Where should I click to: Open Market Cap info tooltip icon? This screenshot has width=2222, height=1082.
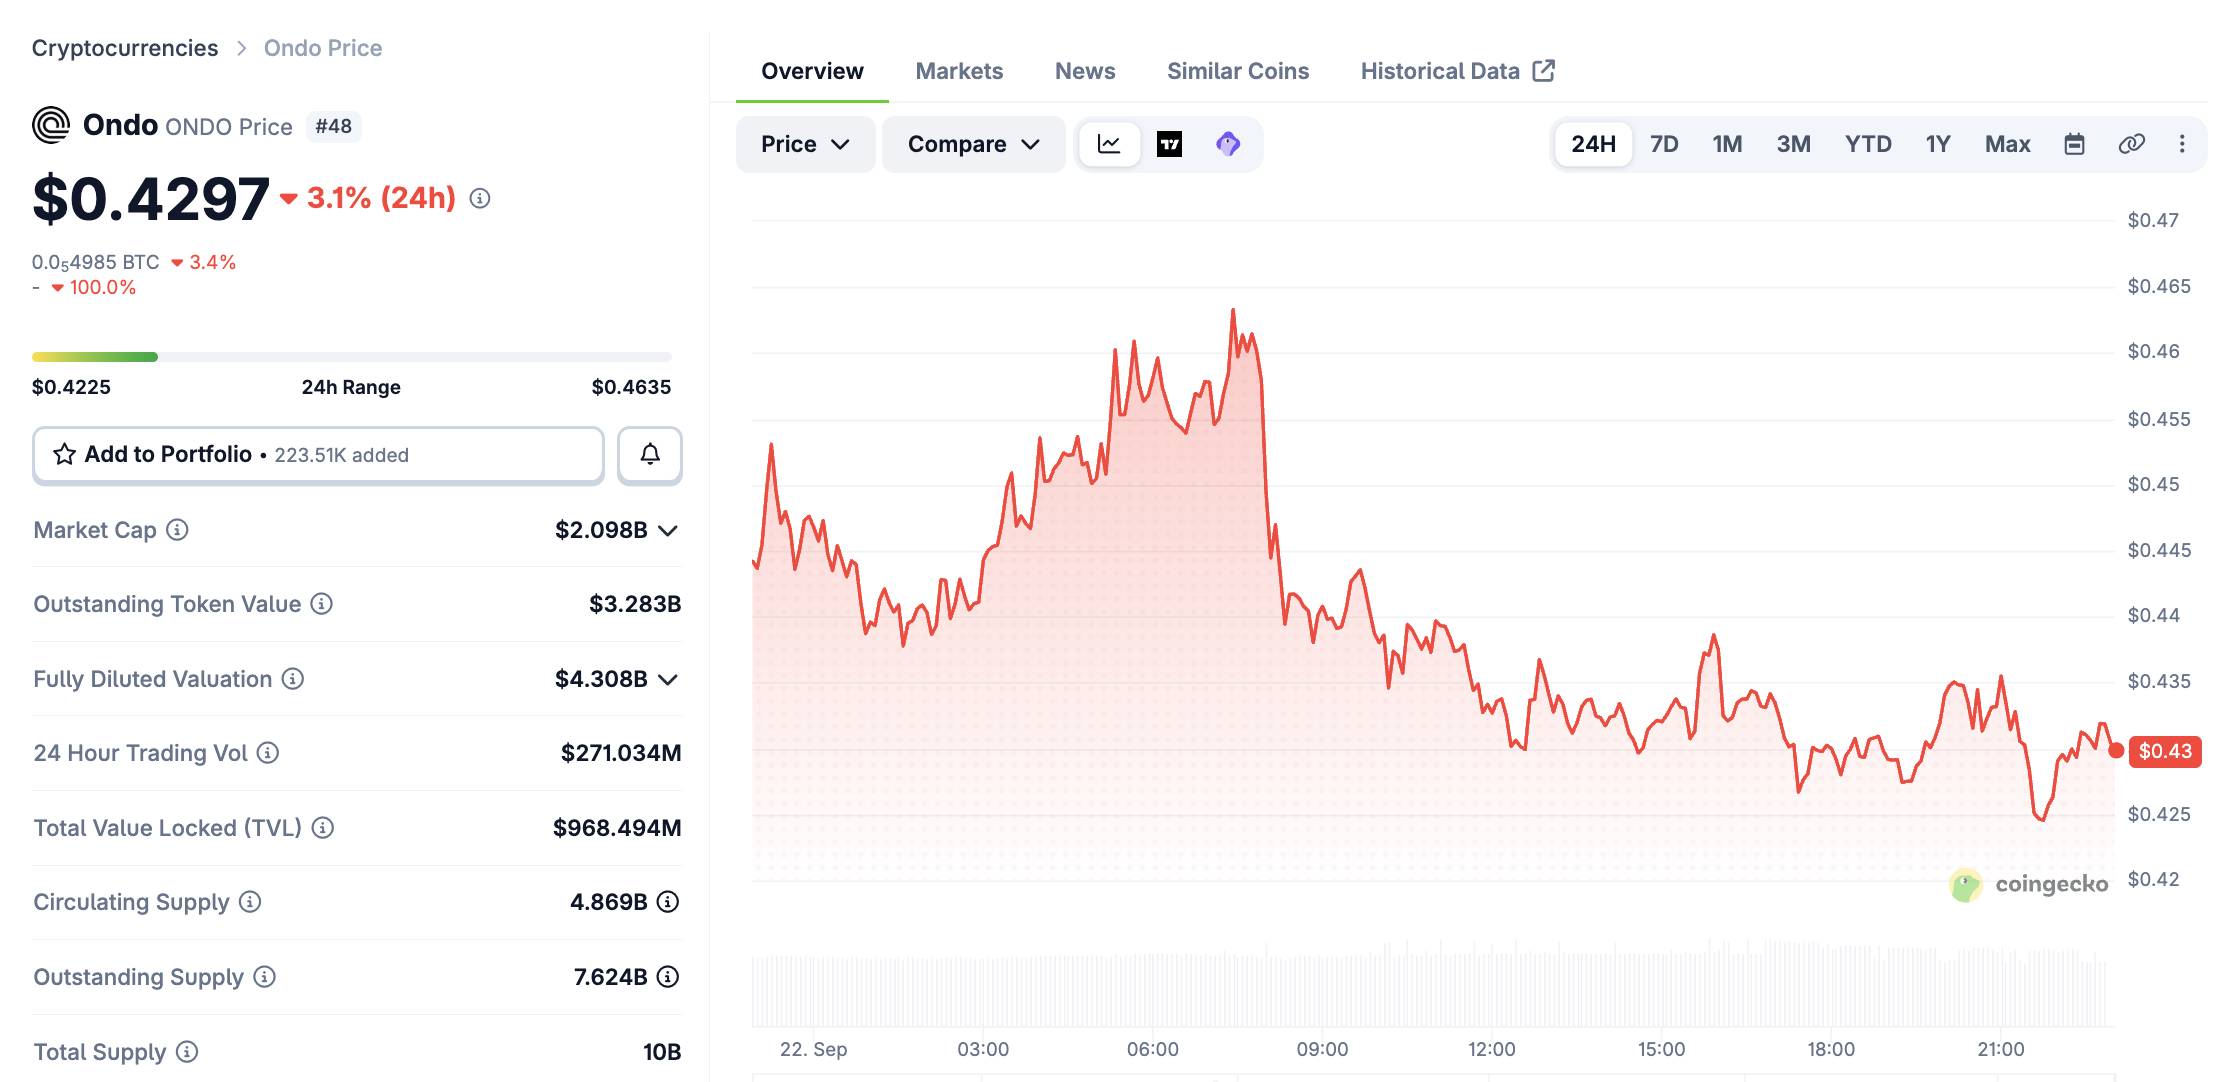[177, 530]
